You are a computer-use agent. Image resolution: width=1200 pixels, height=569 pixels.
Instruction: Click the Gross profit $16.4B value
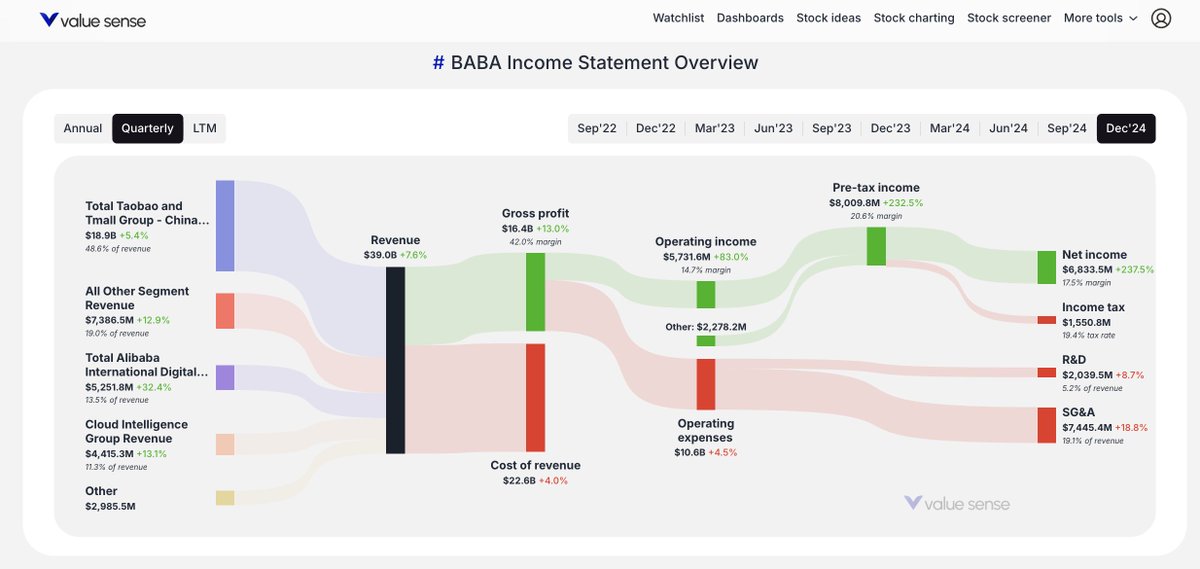[x=519, y=229]
